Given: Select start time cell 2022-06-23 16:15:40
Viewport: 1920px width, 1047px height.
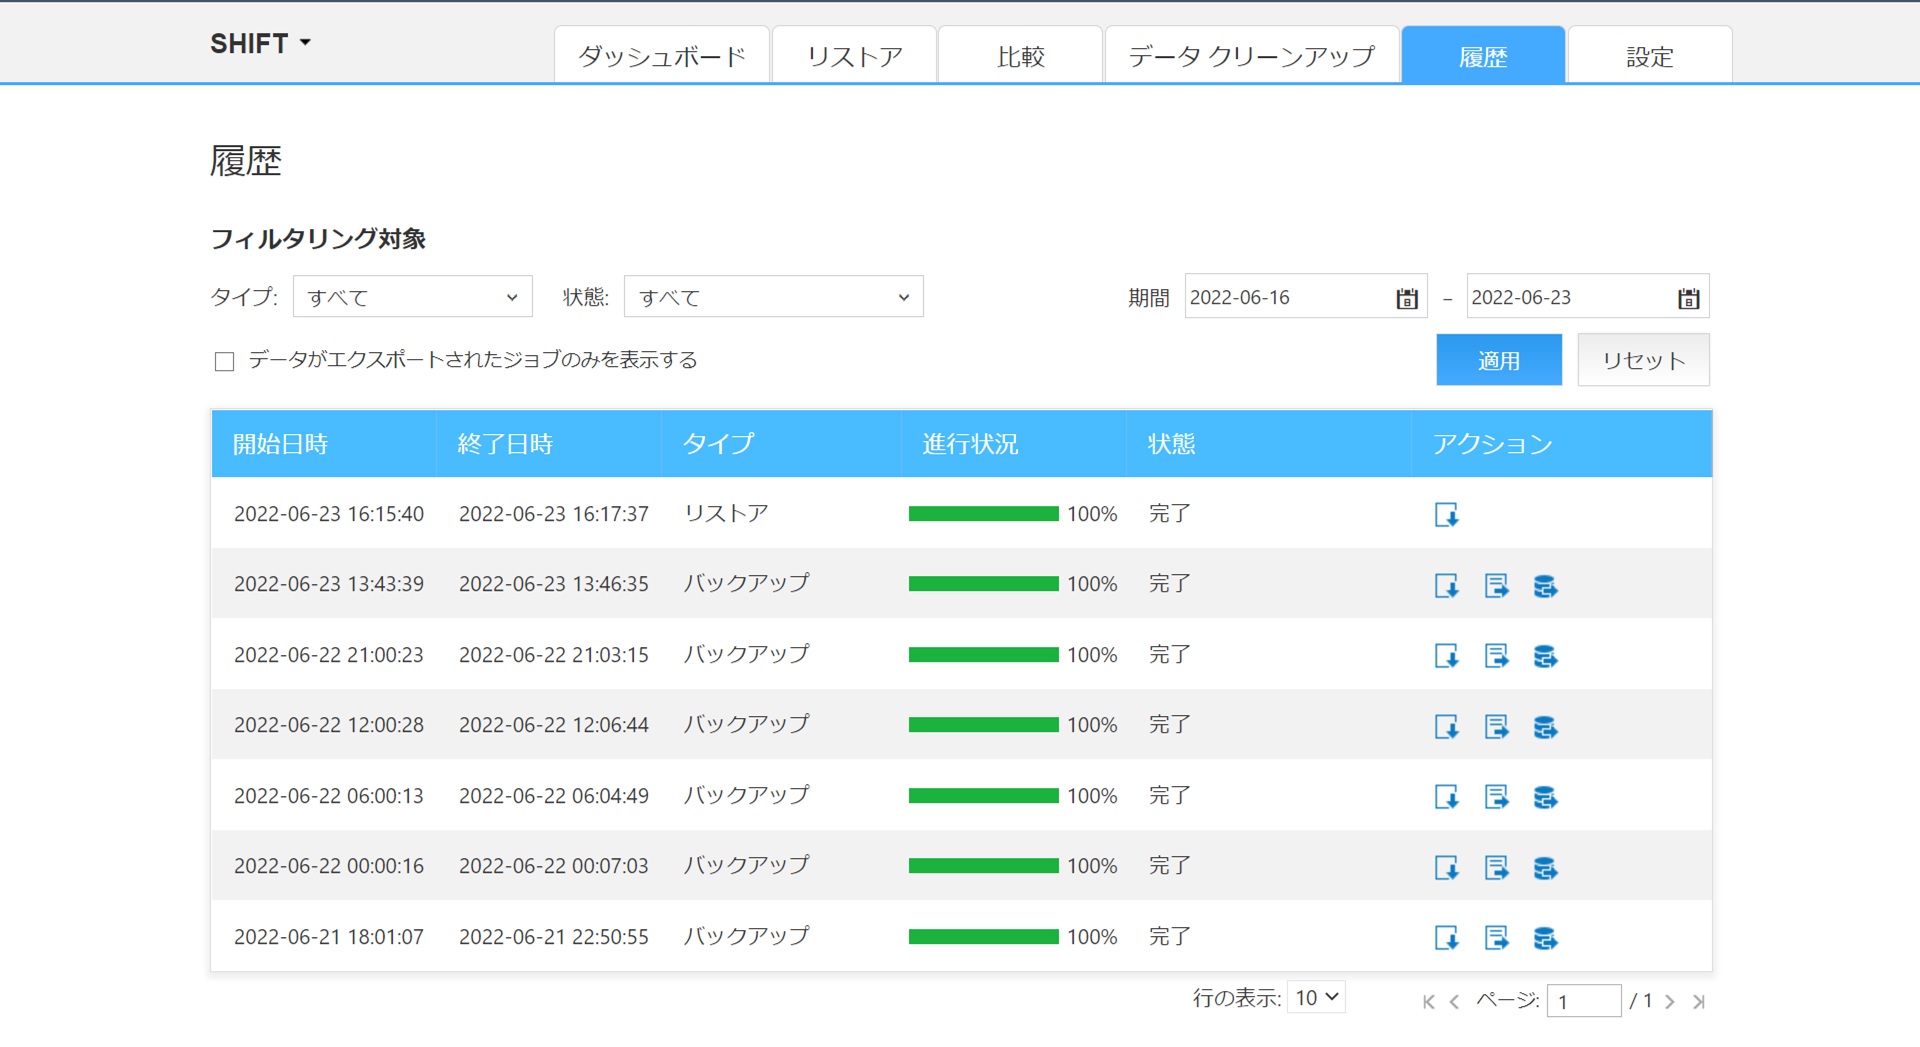Looking at the screenshot, I should coord(329,514).
